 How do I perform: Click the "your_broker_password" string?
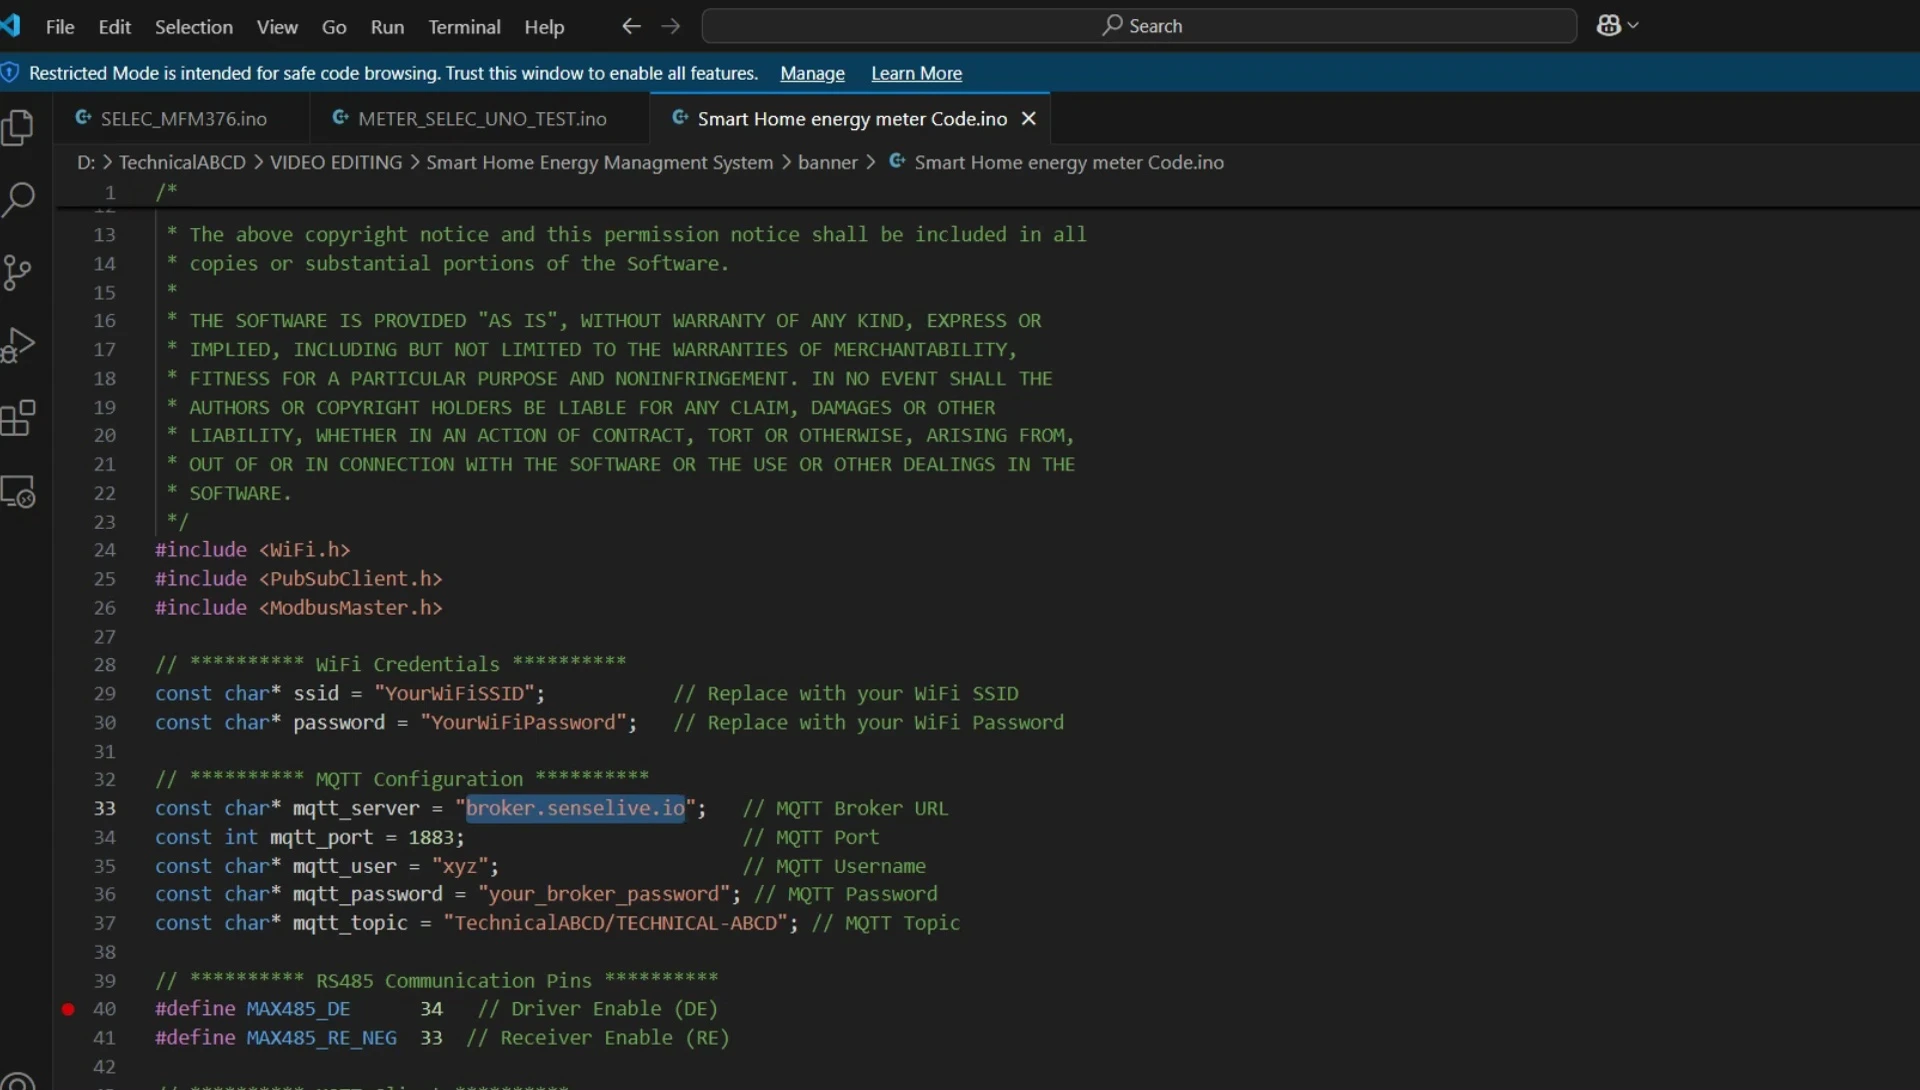tap(604, 894)
